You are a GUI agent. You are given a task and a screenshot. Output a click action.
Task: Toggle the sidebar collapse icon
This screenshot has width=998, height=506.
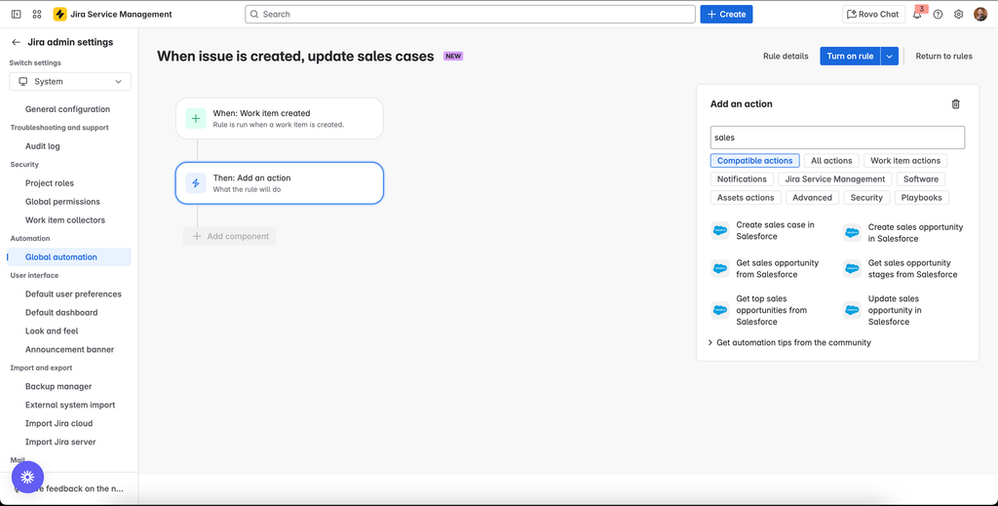coord(17,14)
